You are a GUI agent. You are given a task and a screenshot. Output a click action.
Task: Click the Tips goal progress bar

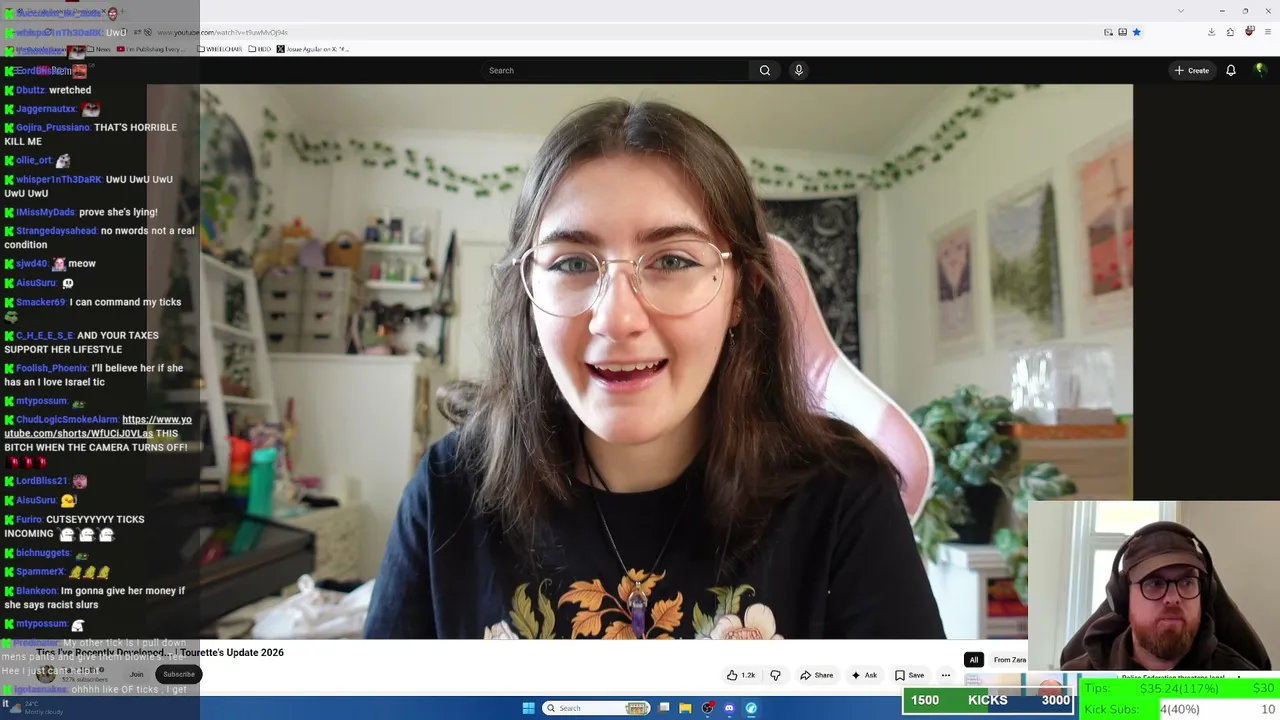(x=1179, y=688)
